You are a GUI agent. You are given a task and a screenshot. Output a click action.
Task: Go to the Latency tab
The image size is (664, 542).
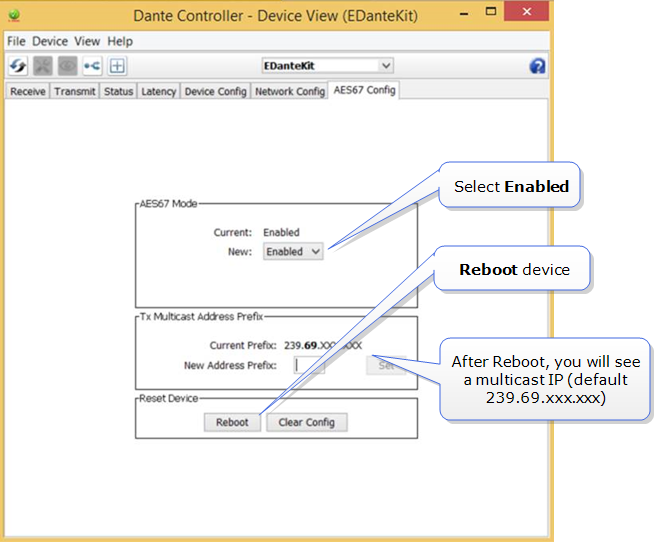(158, 91)
